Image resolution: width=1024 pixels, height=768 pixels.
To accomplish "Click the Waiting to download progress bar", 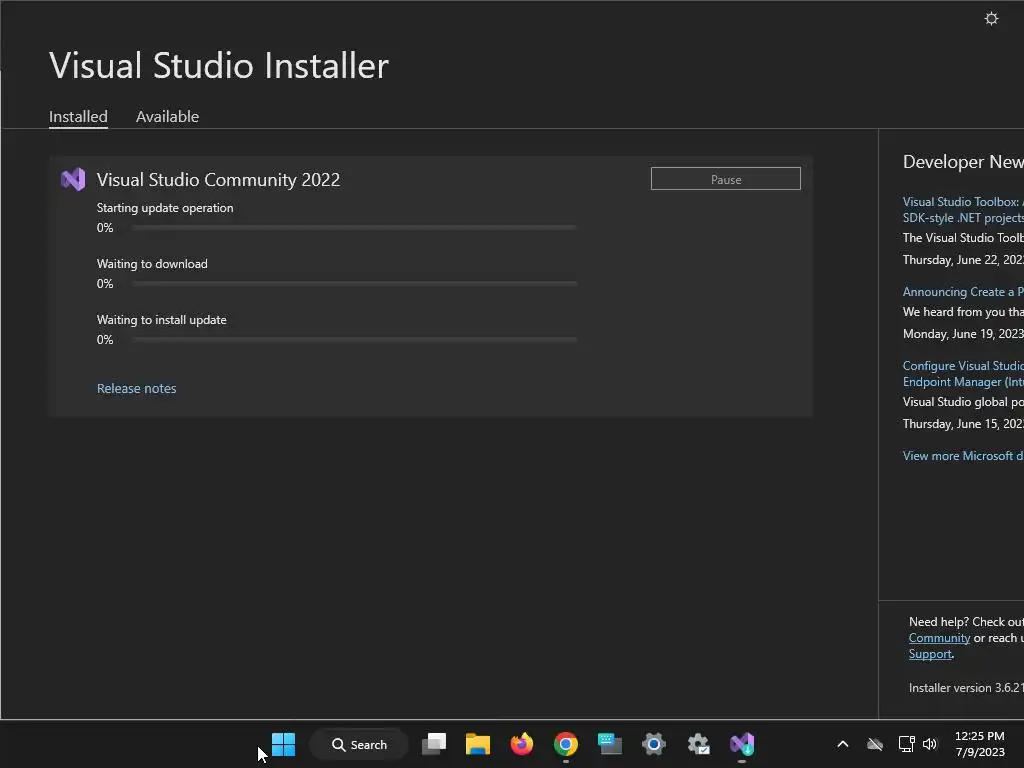I will [x=354, y=283].
